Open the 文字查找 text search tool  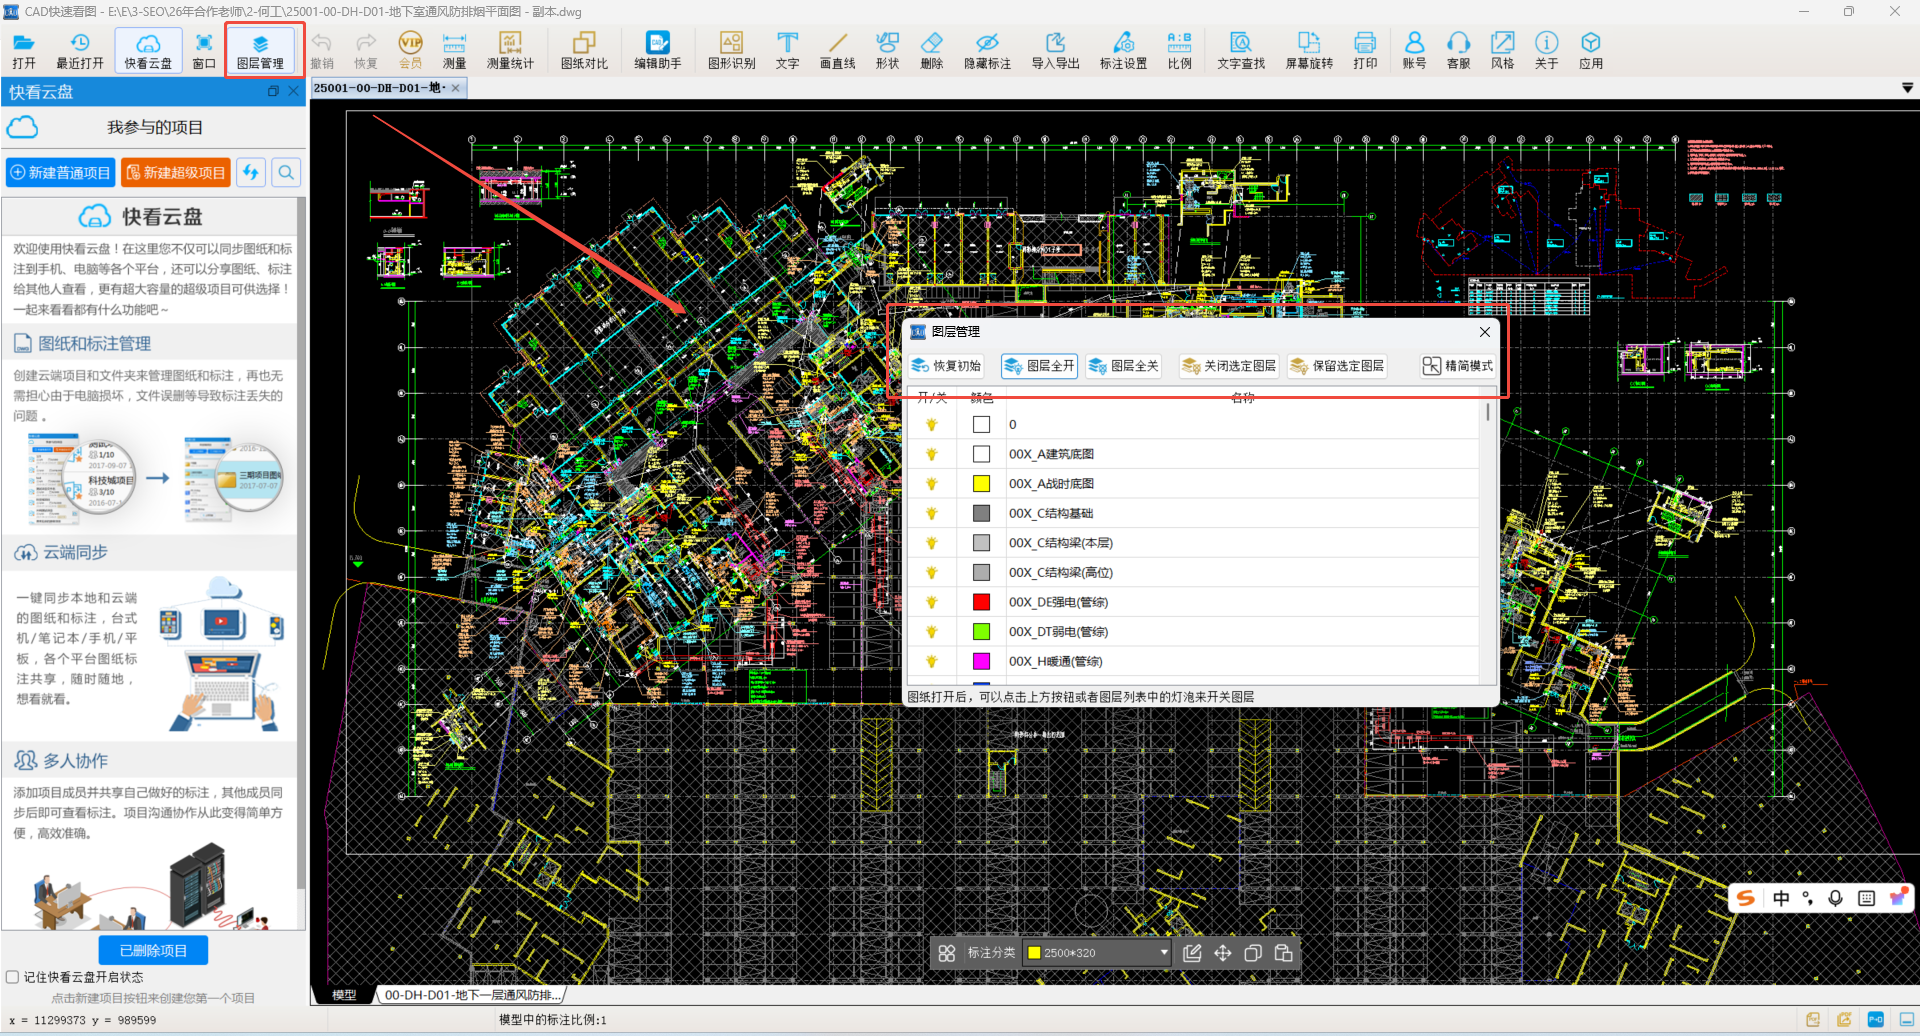(1240, 50)
